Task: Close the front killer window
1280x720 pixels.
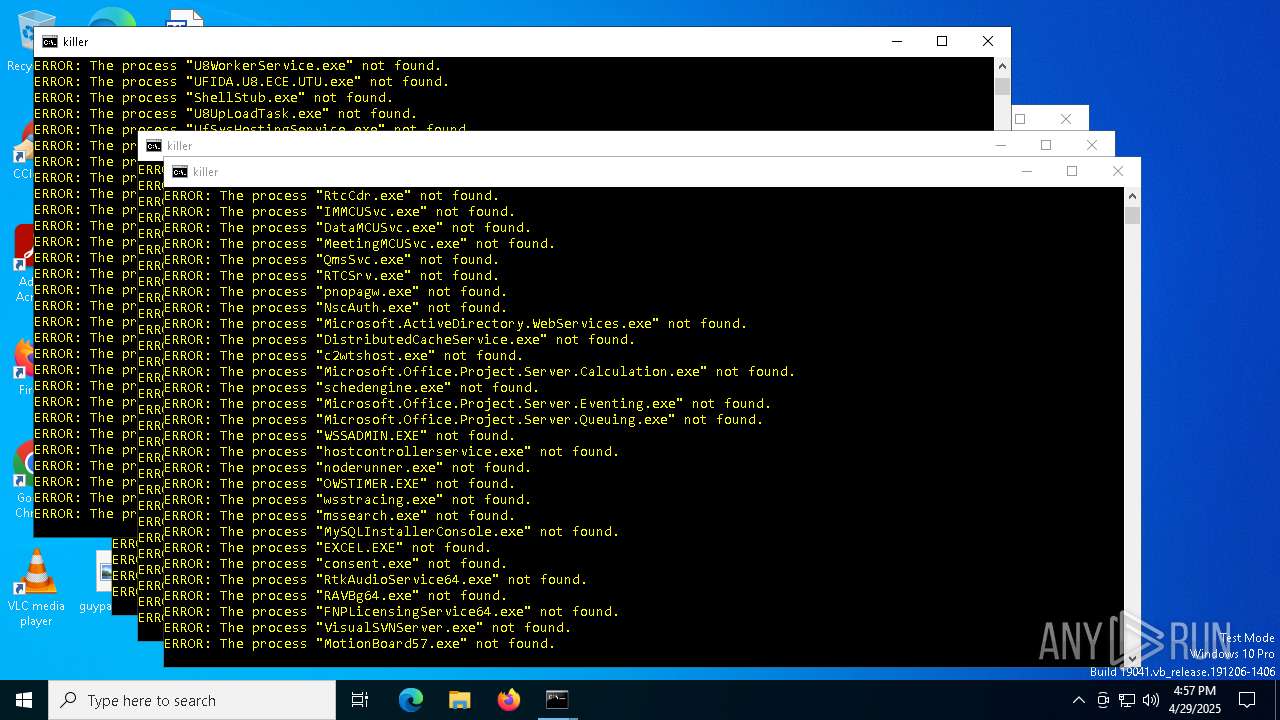Action: (1118, 171)
